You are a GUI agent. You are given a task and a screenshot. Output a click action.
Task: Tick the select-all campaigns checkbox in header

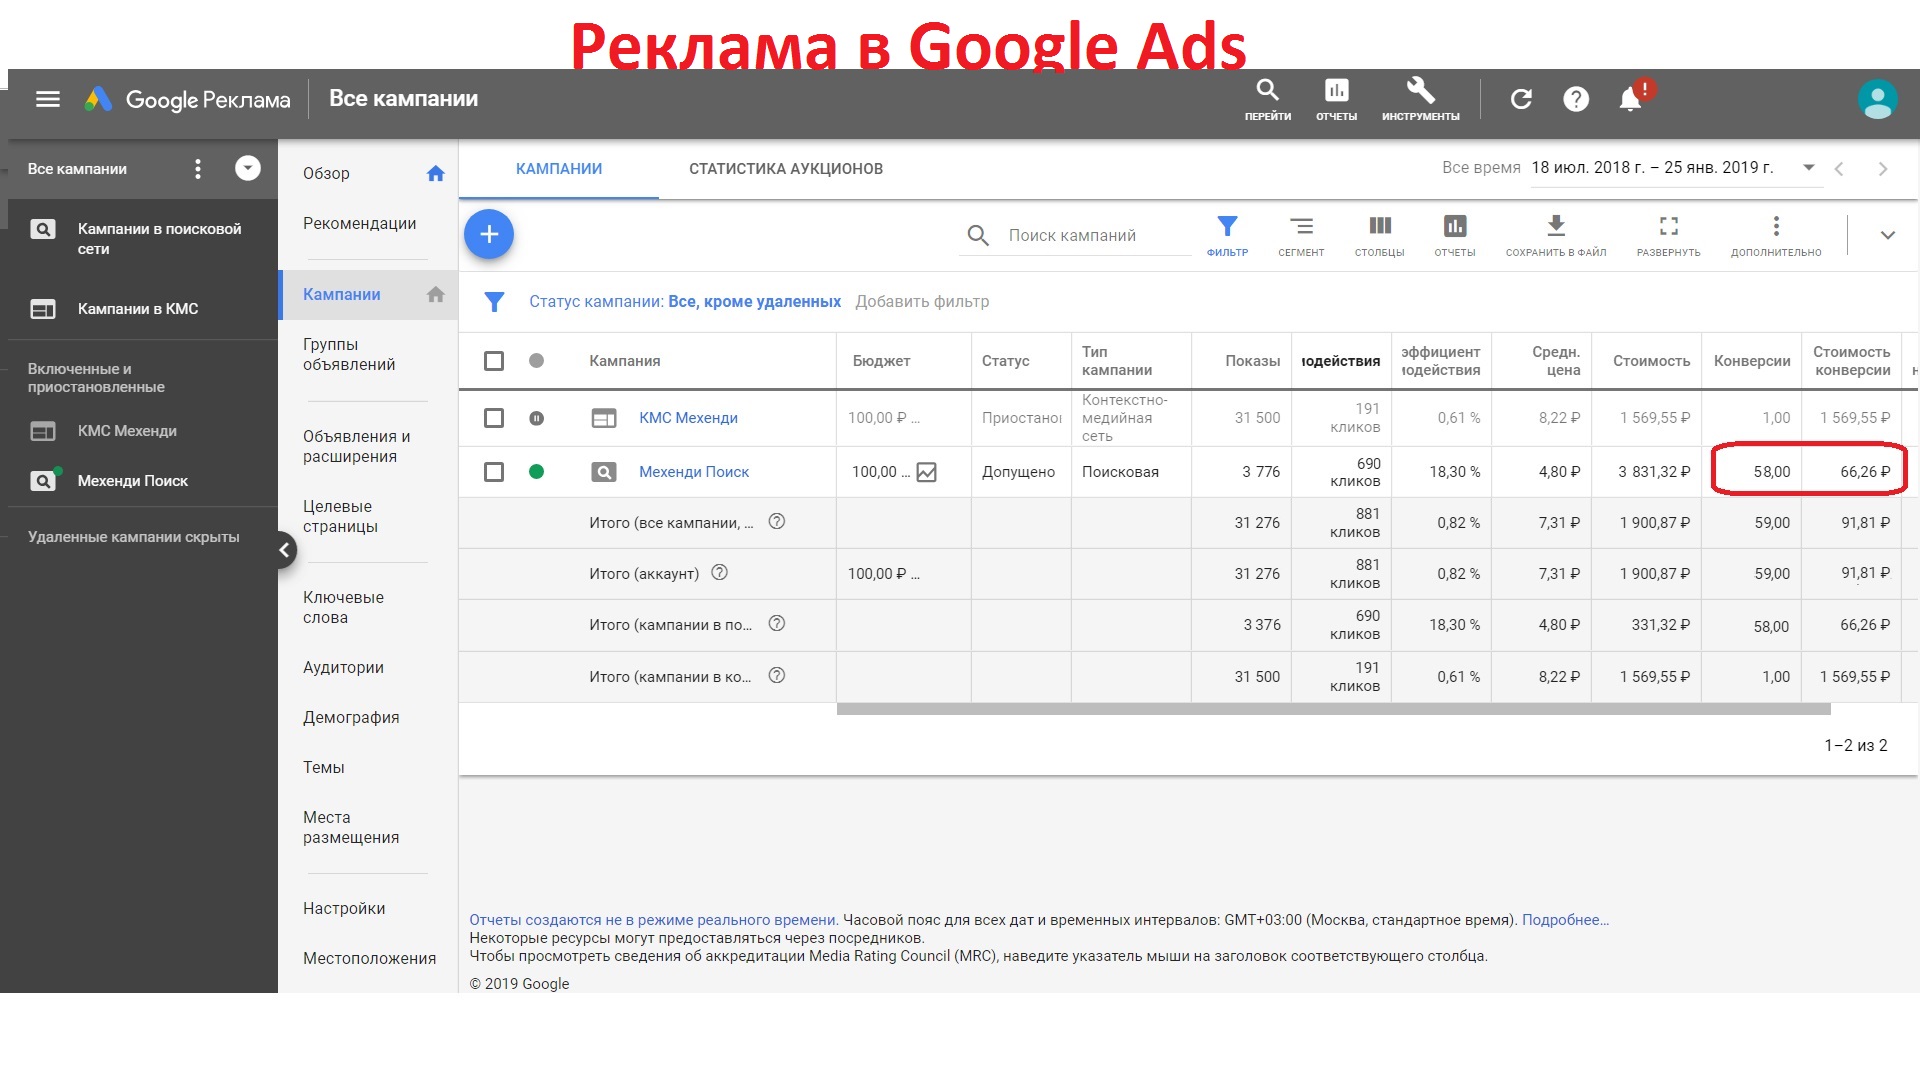coord(494,361)
